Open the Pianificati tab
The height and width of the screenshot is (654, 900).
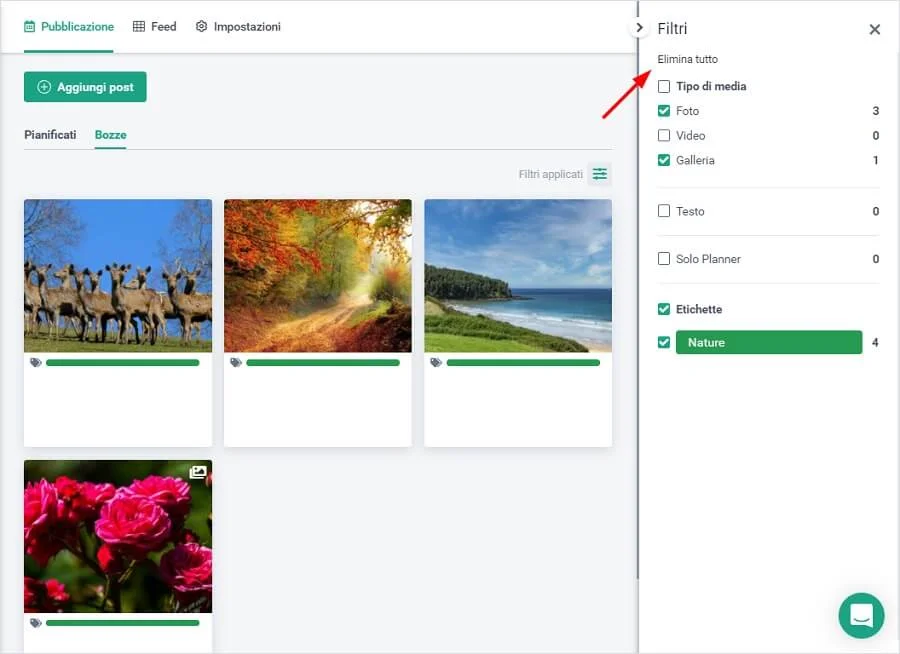[50, 135]
